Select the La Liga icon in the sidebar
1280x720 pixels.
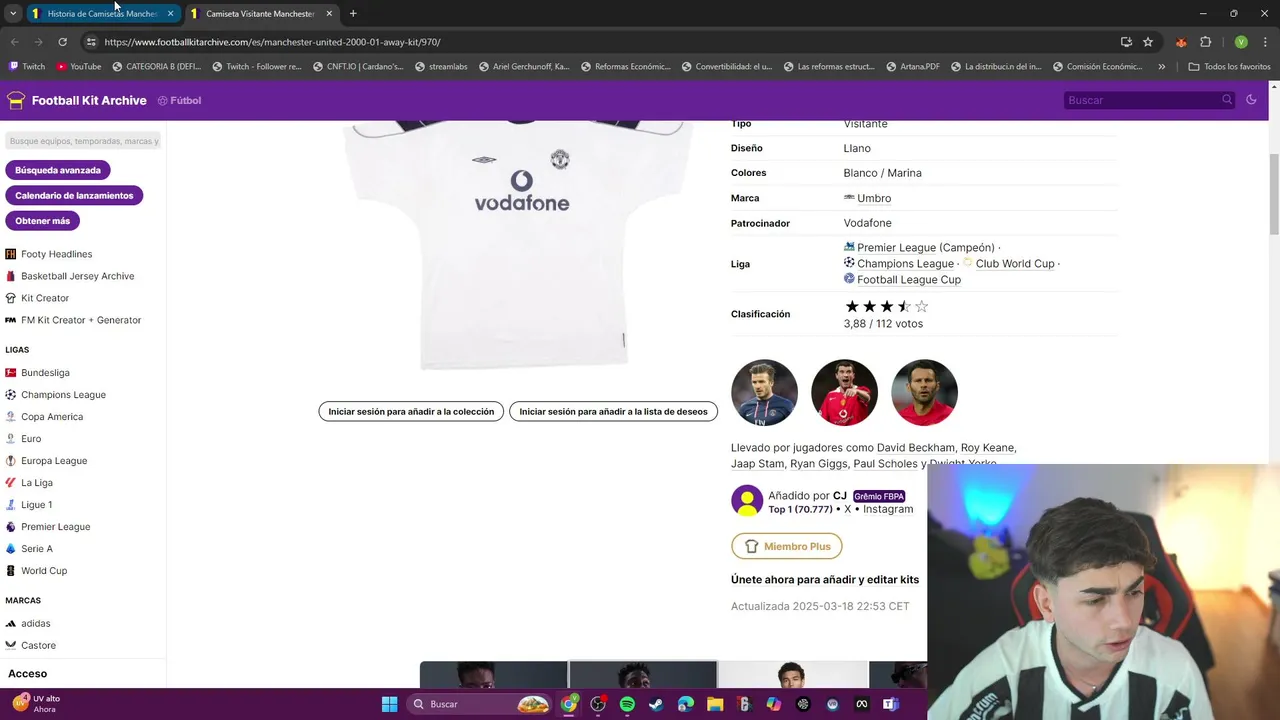pyautogui.click(x=11, y=482)
